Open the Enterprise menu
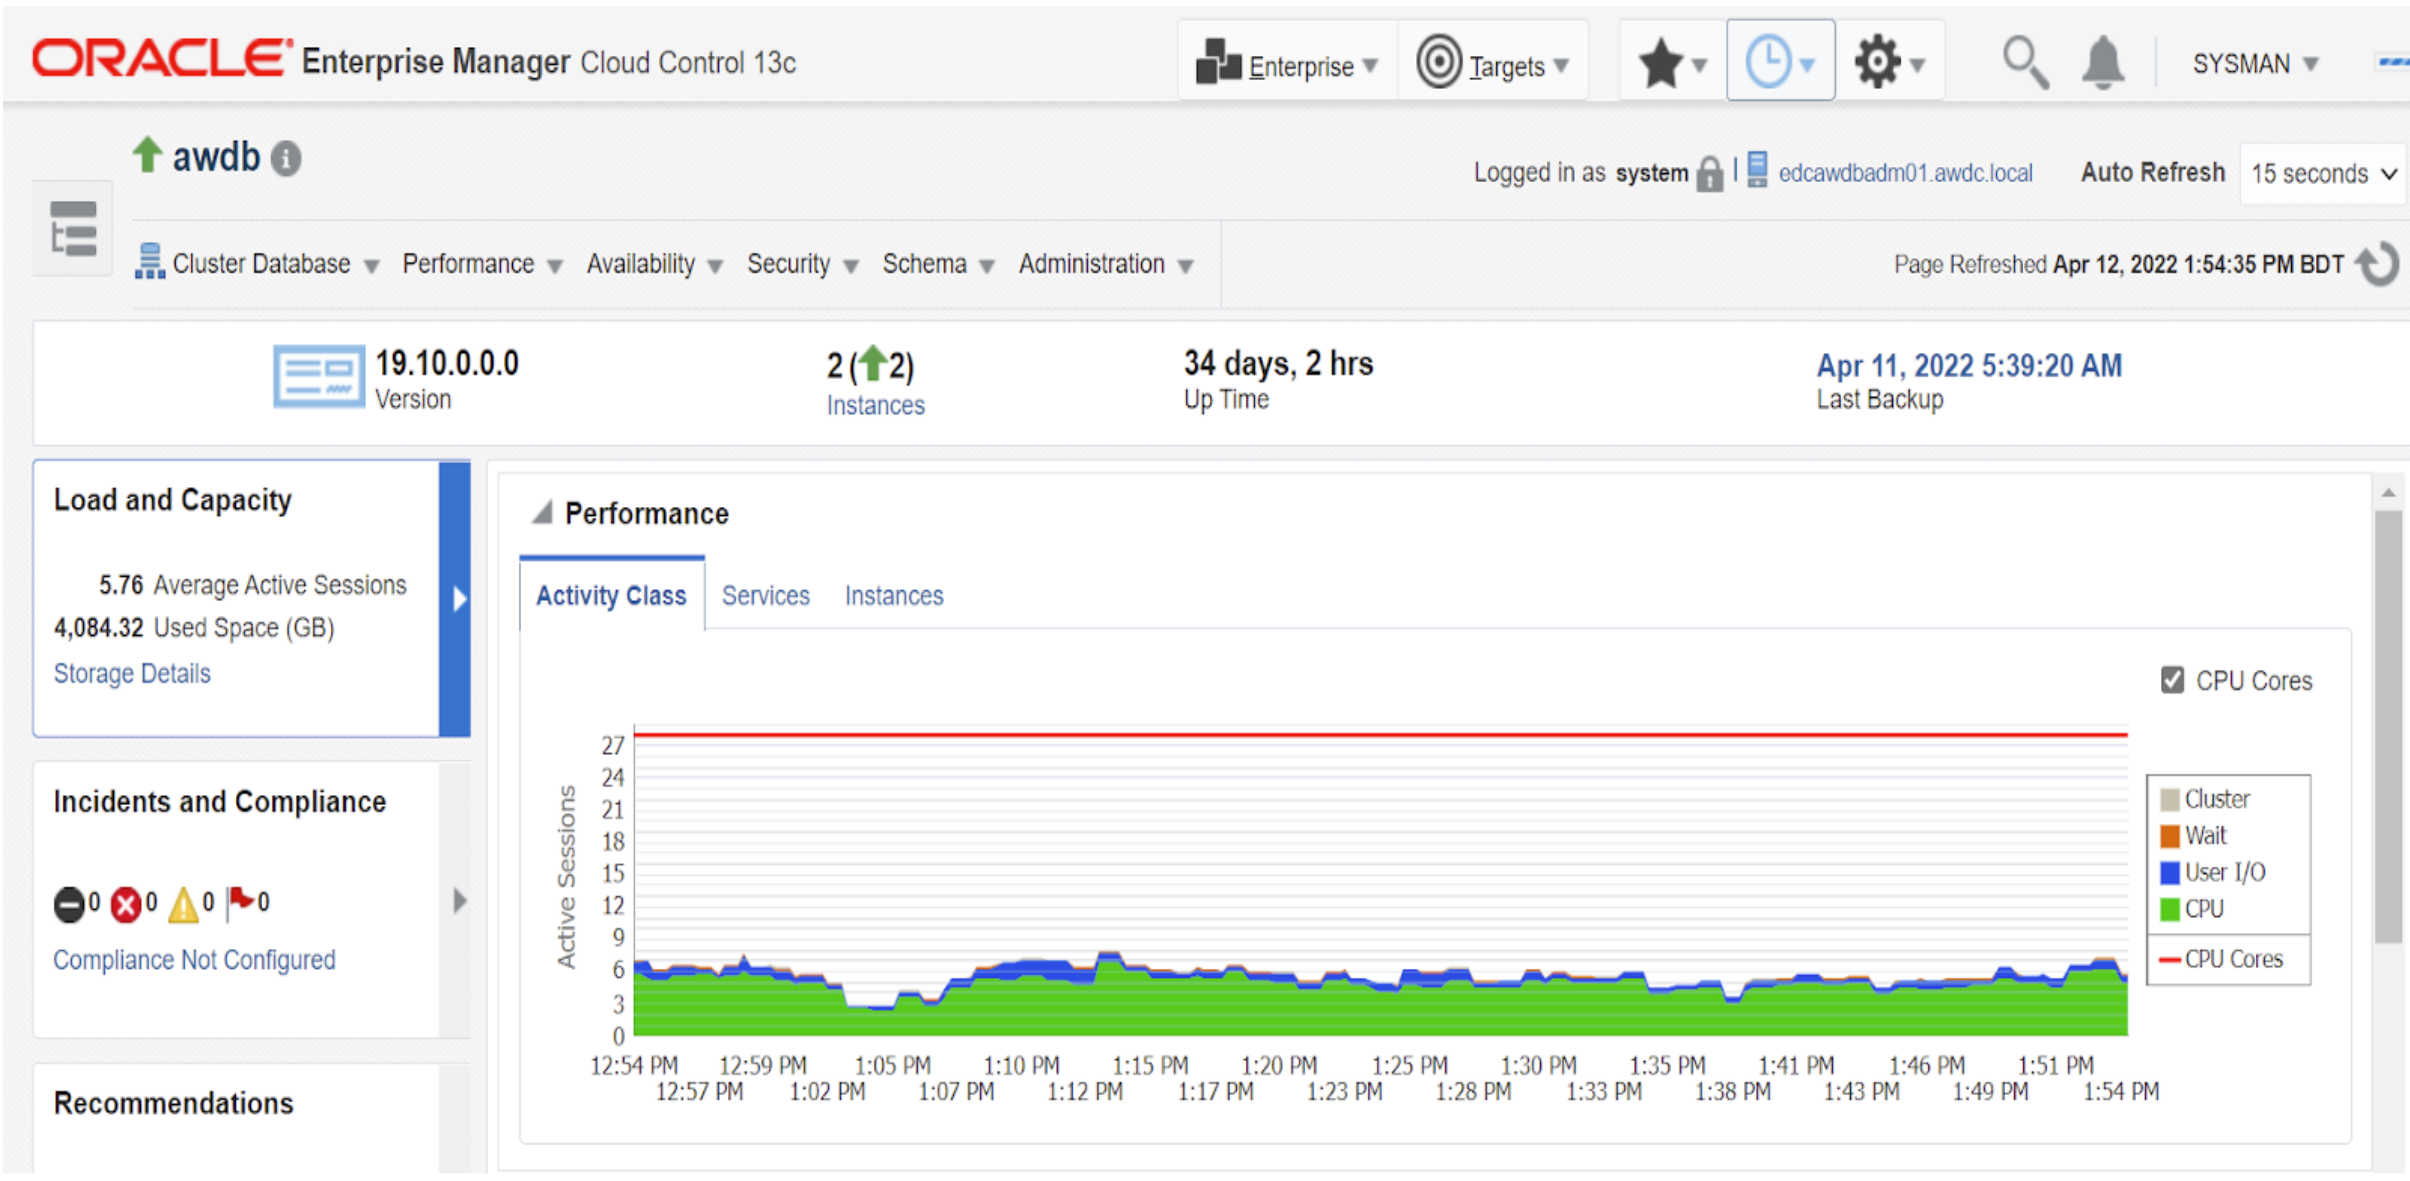 (x=1287, y=64)
